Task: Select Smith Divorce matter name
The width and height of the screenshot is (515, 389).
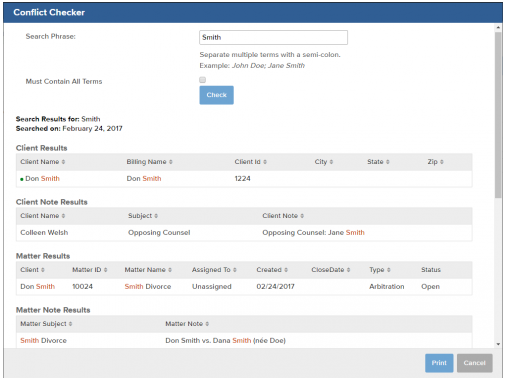Action: pos(148,287)
